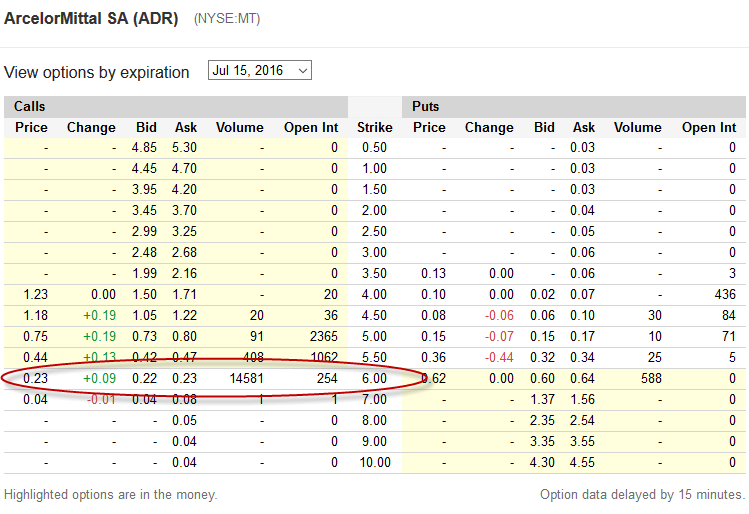Viewport: 749px width, 514px height.
Task: Click the Puts section header
Action: coord(426,106)
